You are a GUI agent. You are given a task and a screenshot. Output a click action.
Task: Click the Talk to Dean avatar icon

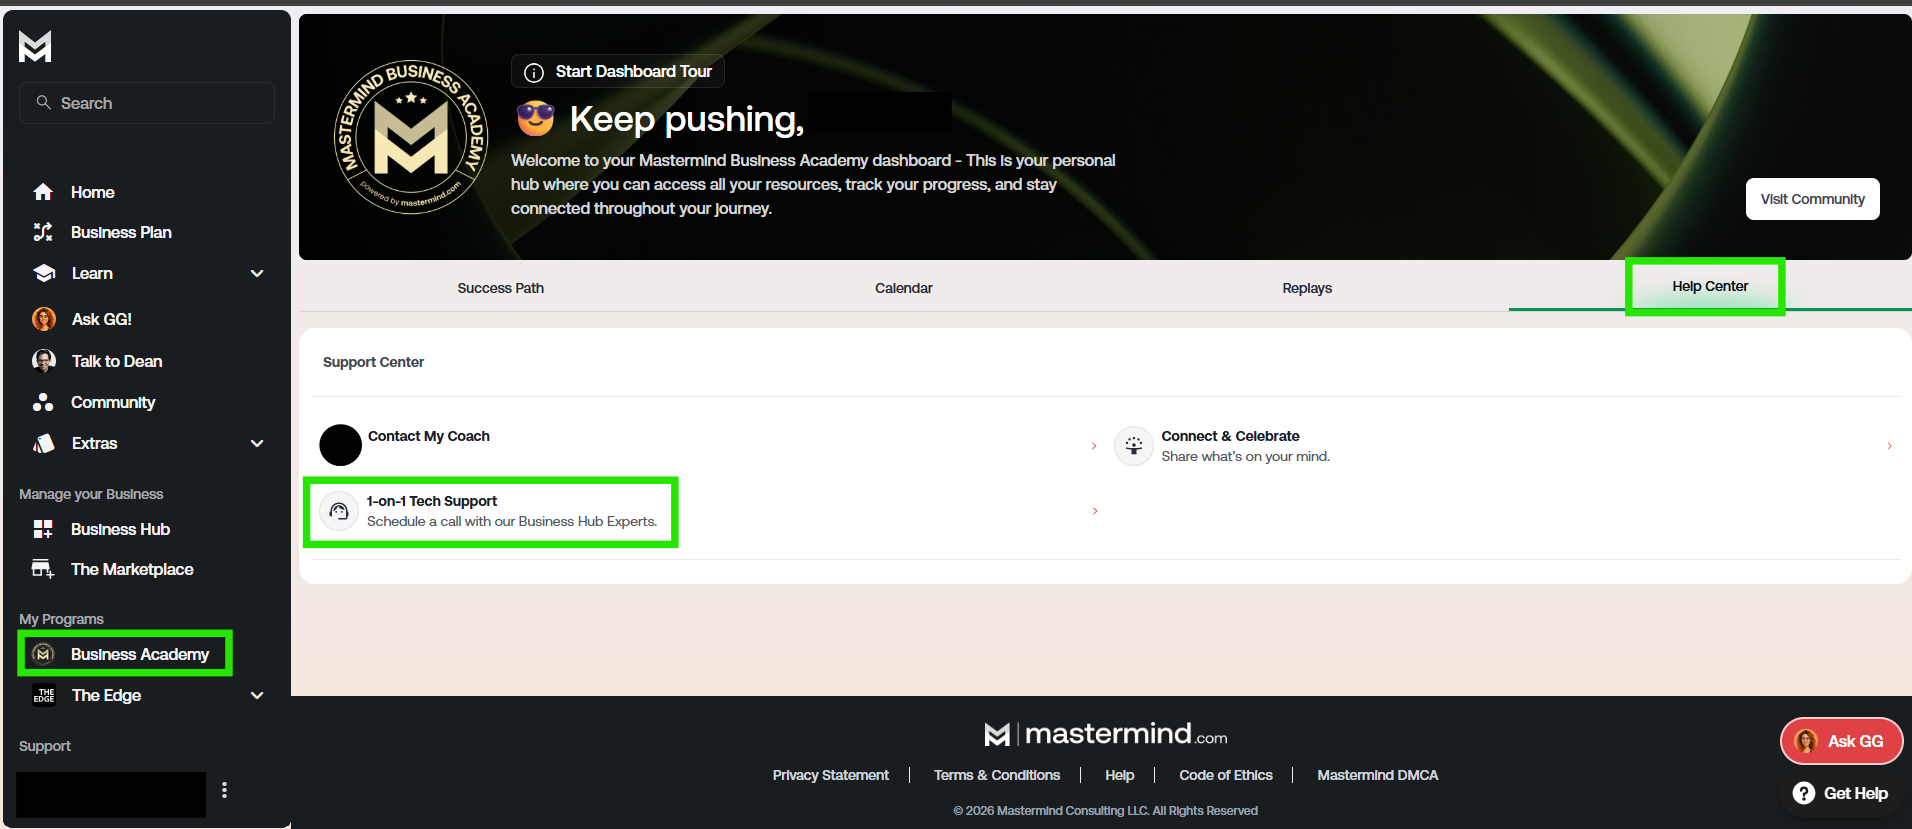[x=44, y=361]
